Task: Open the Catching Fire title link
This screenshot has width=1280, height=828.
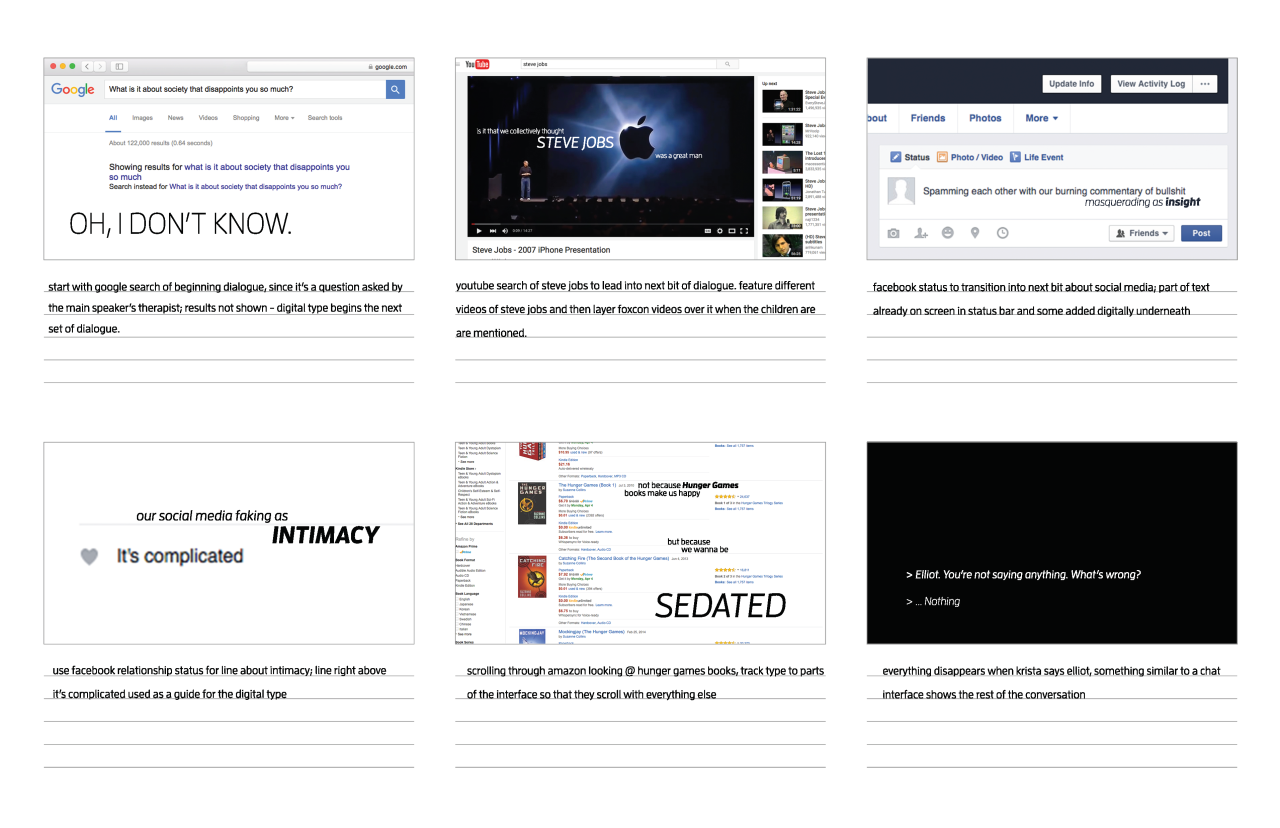Action: click(613, 558)
